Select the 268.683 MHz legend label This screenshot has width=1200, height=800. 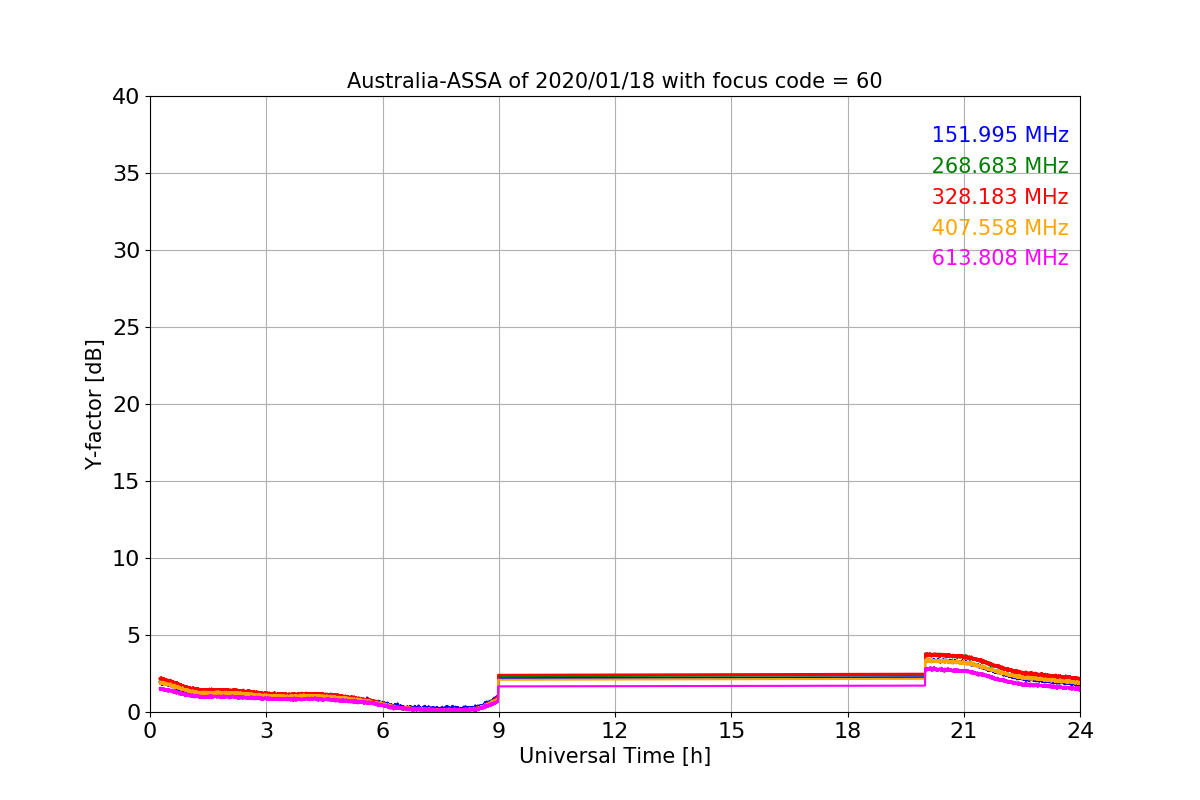pos(1000,166)
